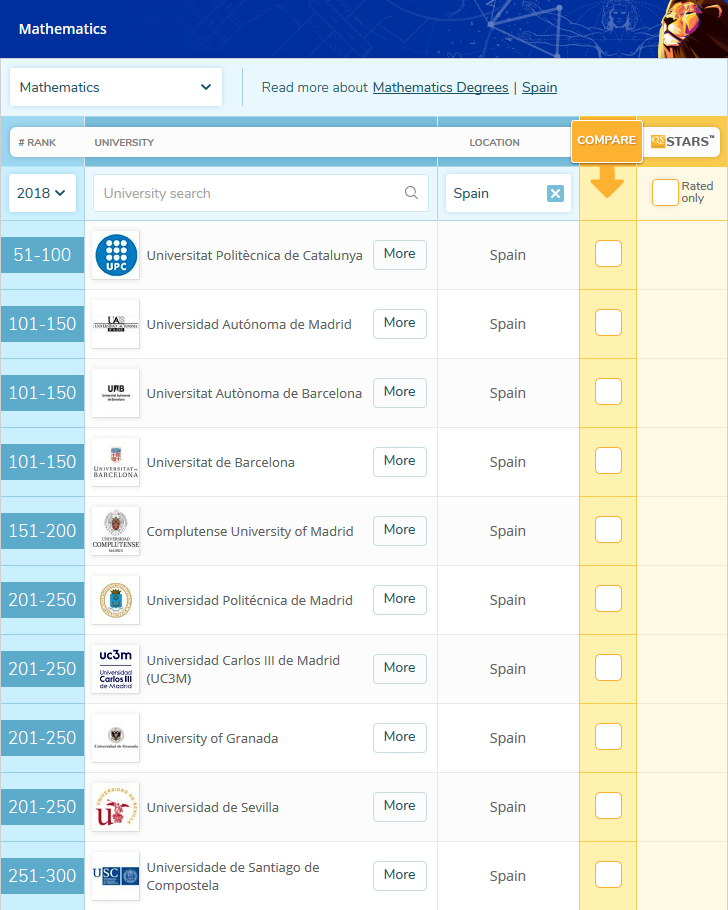Open the Spain link in header

tap(539, 88)
